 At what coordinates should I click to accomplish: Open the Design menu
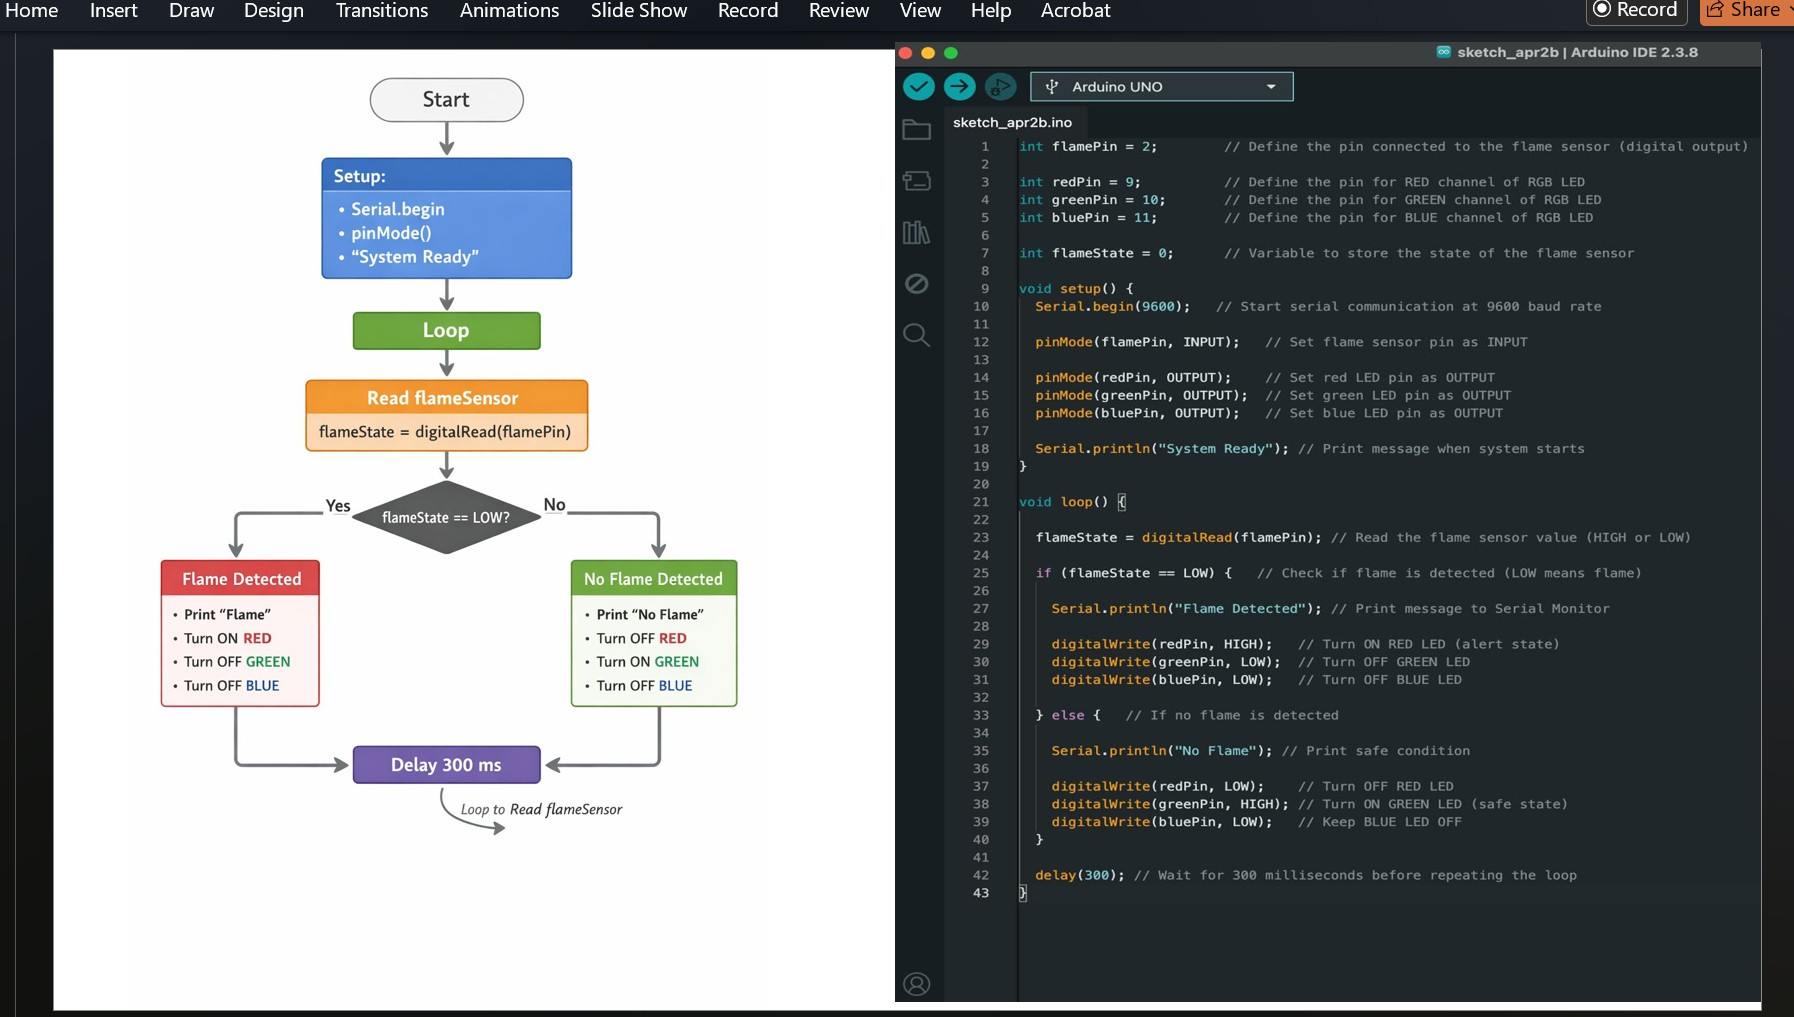point(273,11)
